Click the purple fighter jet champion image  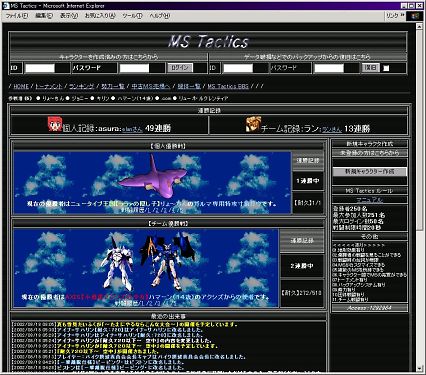coord(153,178)
